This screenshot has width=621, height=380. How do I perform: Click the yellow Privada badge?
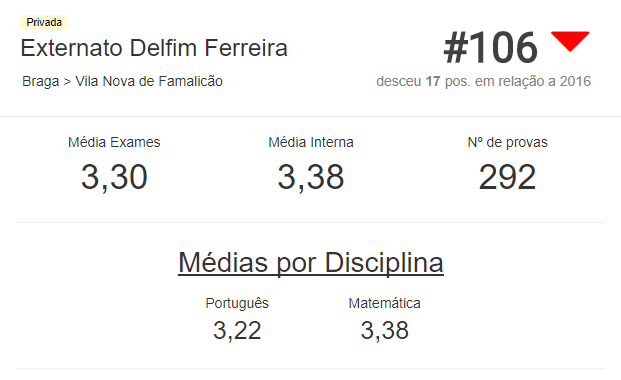coord(44,22)
